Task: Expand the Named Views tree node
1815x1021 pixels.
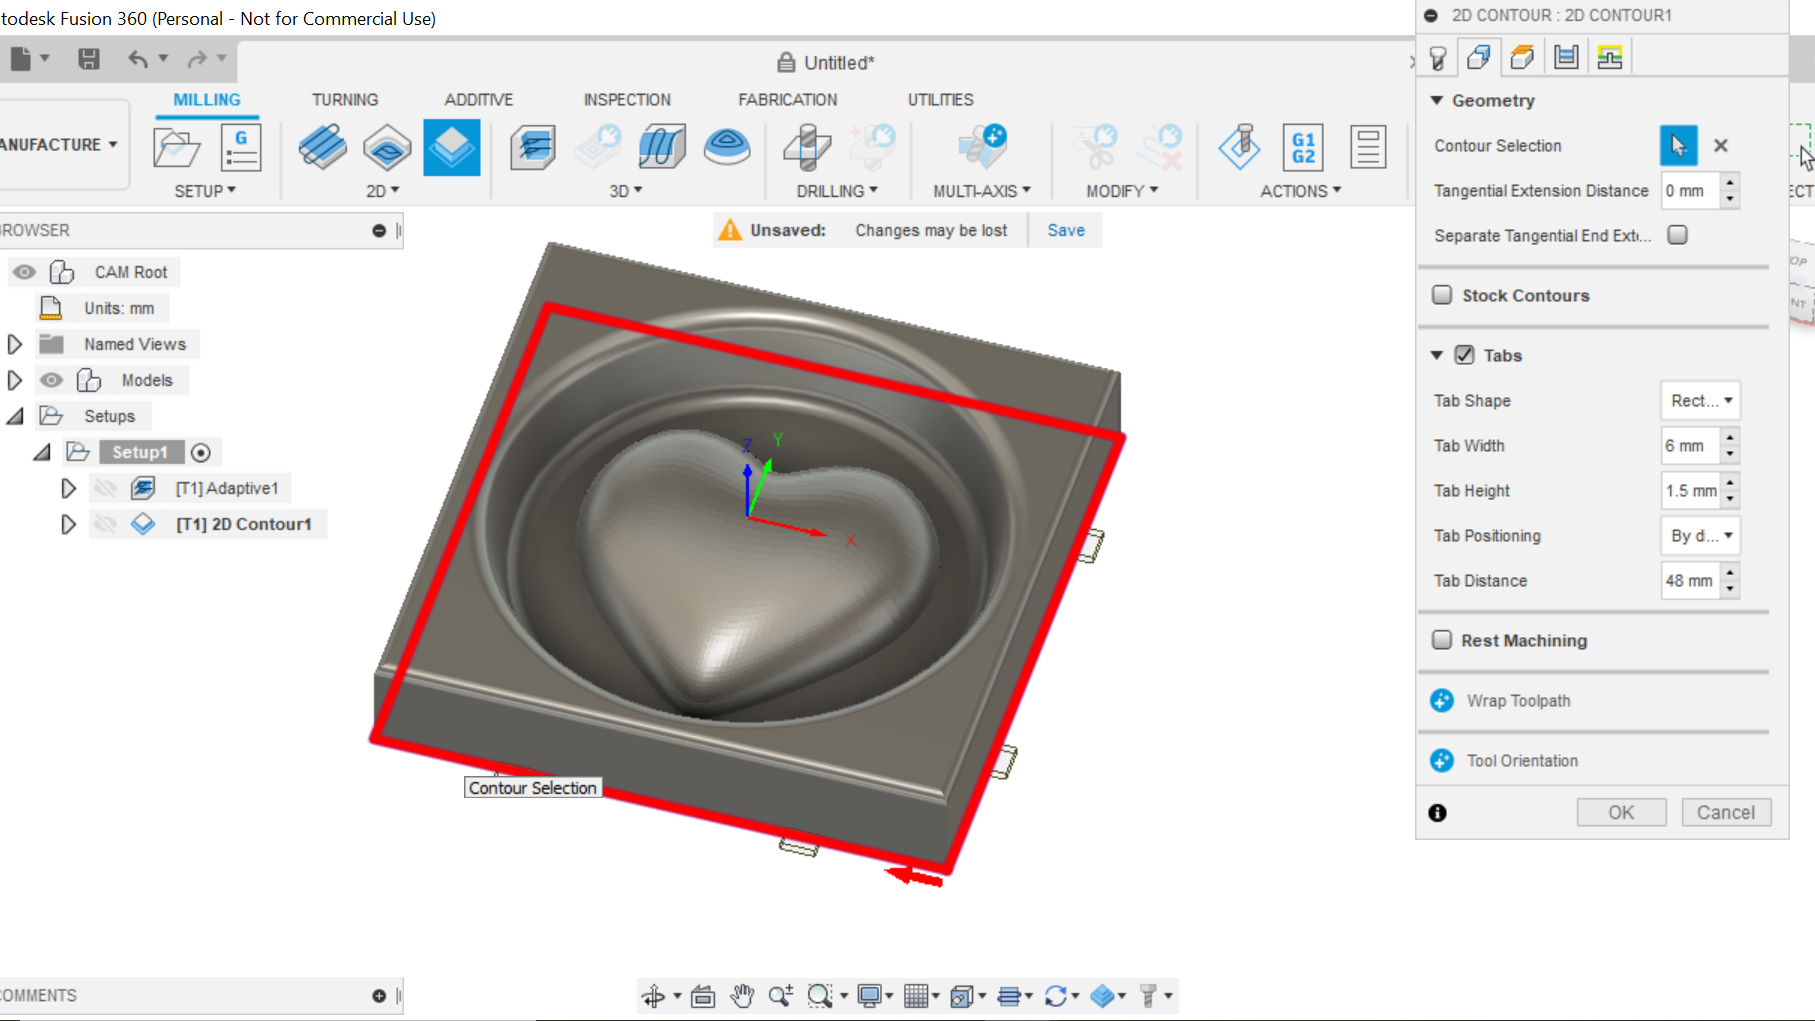Action: (x=15, y=344)
